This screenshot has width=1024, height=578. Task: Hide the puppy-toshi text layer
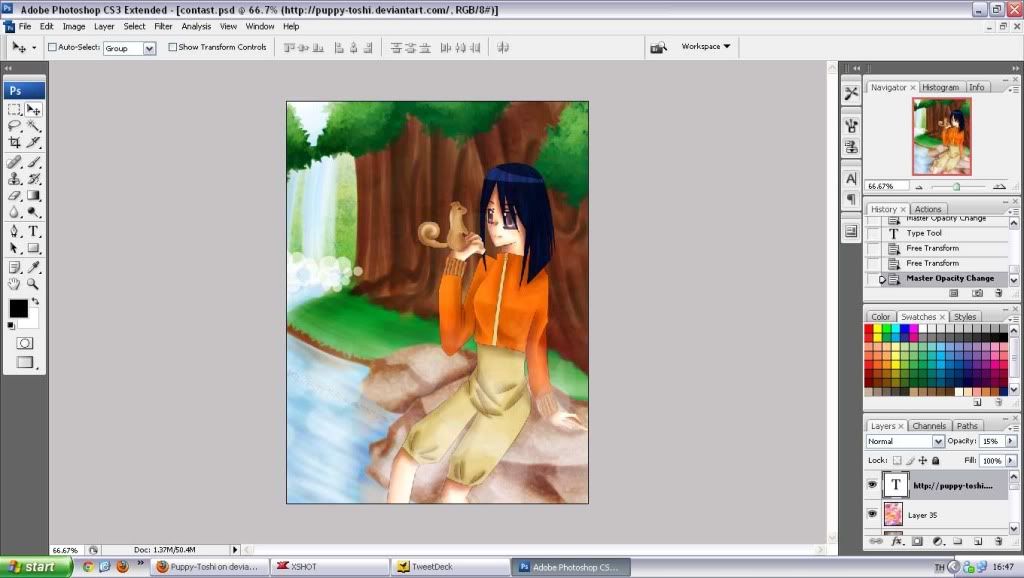(x=872, y=485)
